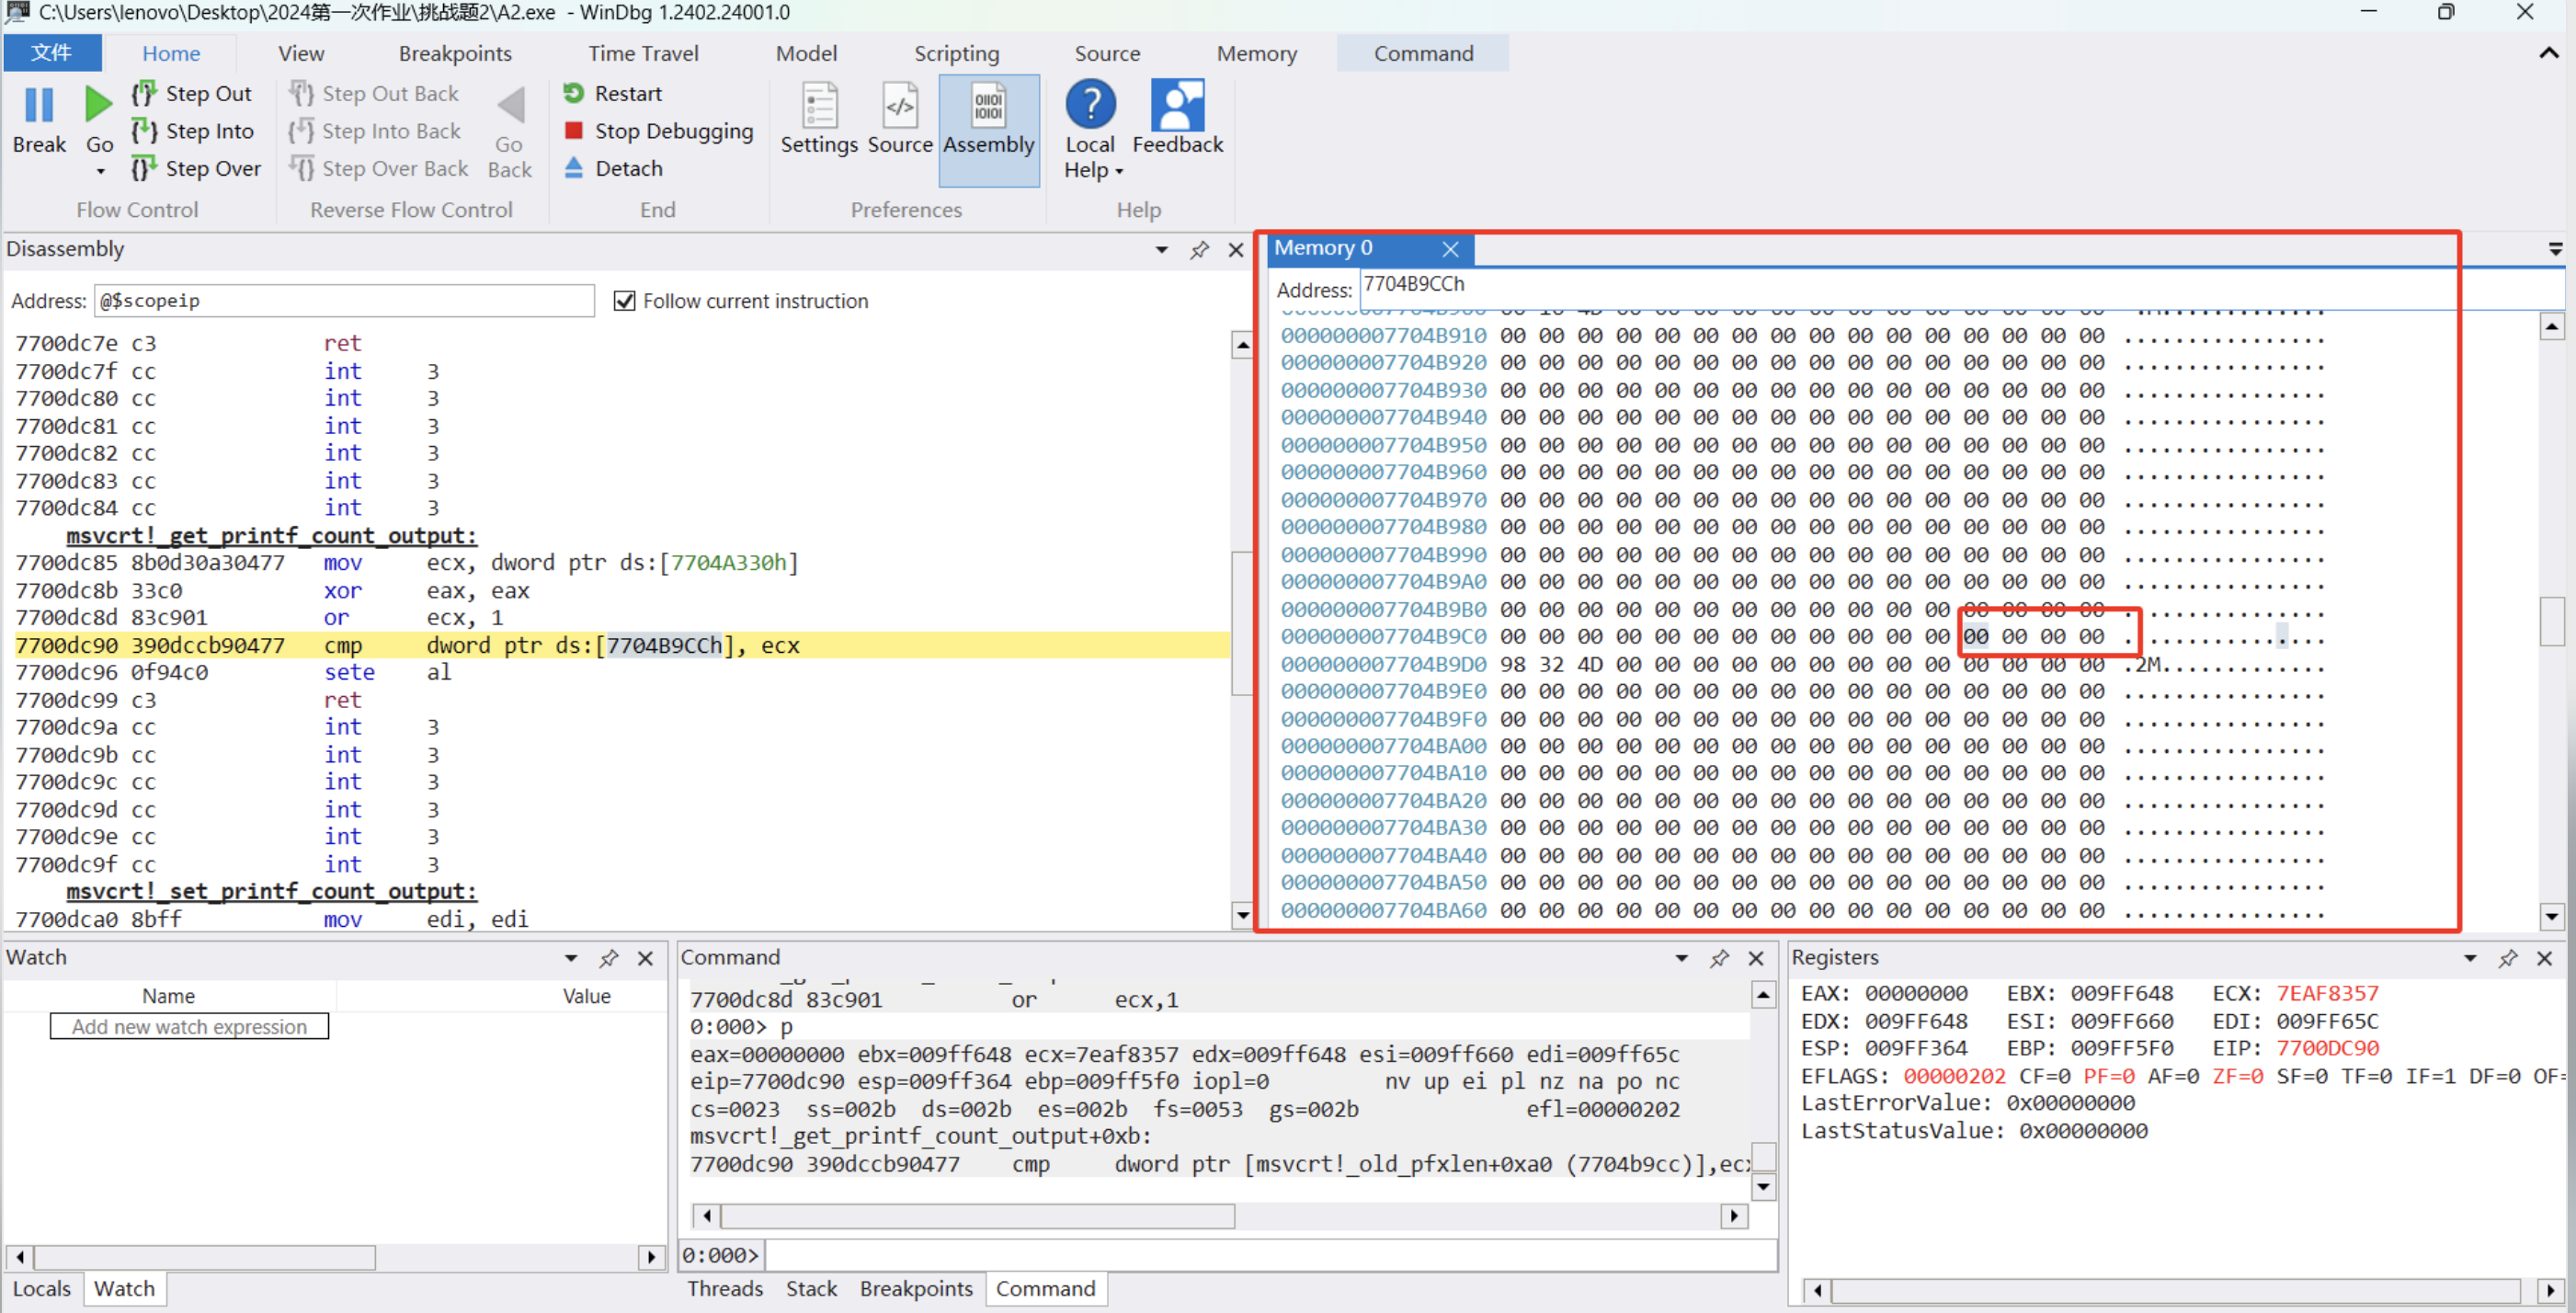Click the Break pause icon
This screenshot has height=1313, width=2576.
point(38,105)
